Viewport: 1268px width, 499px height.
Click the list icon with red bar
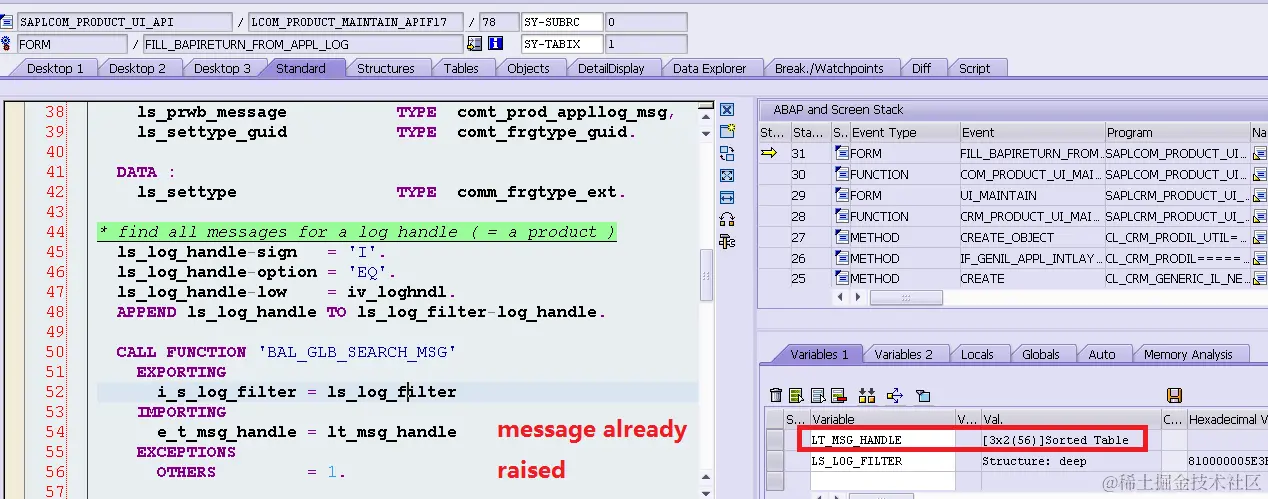pyautogui.click(x=839, y=396)
